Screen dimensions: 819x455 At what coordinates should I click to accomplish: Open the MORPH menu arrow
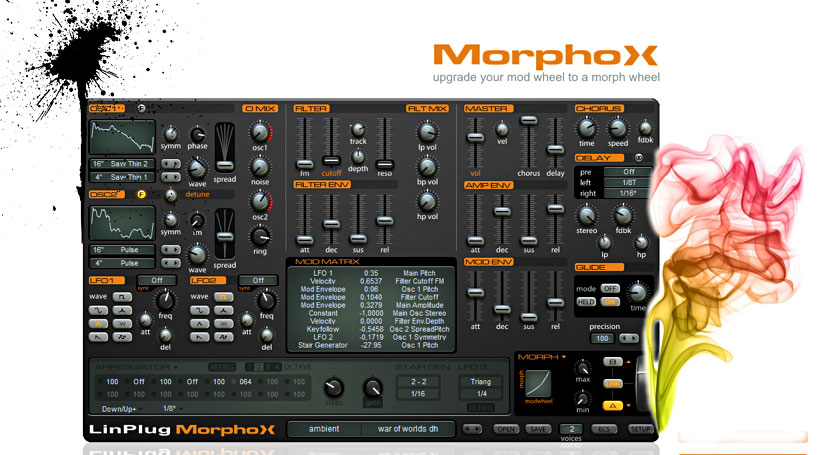[x=564, y=357]
